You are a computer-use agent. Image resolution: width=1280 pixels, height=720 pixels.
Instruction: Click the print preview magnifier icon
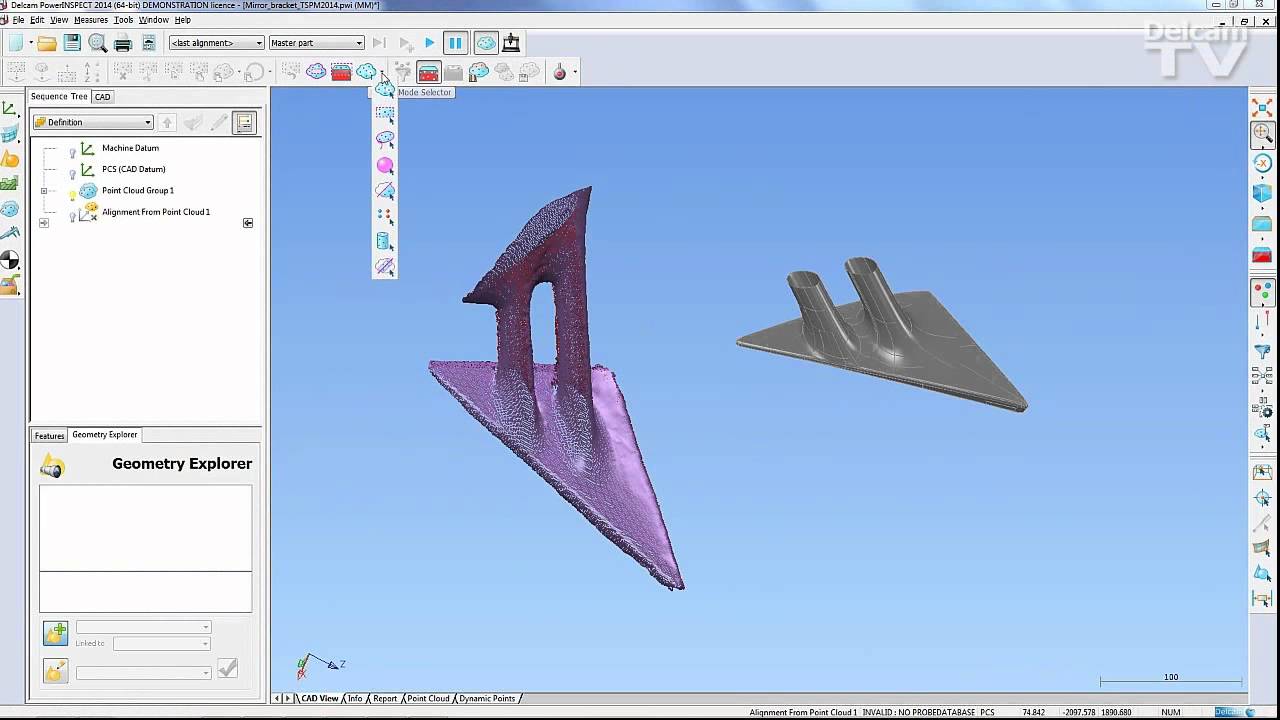point(97,43)
